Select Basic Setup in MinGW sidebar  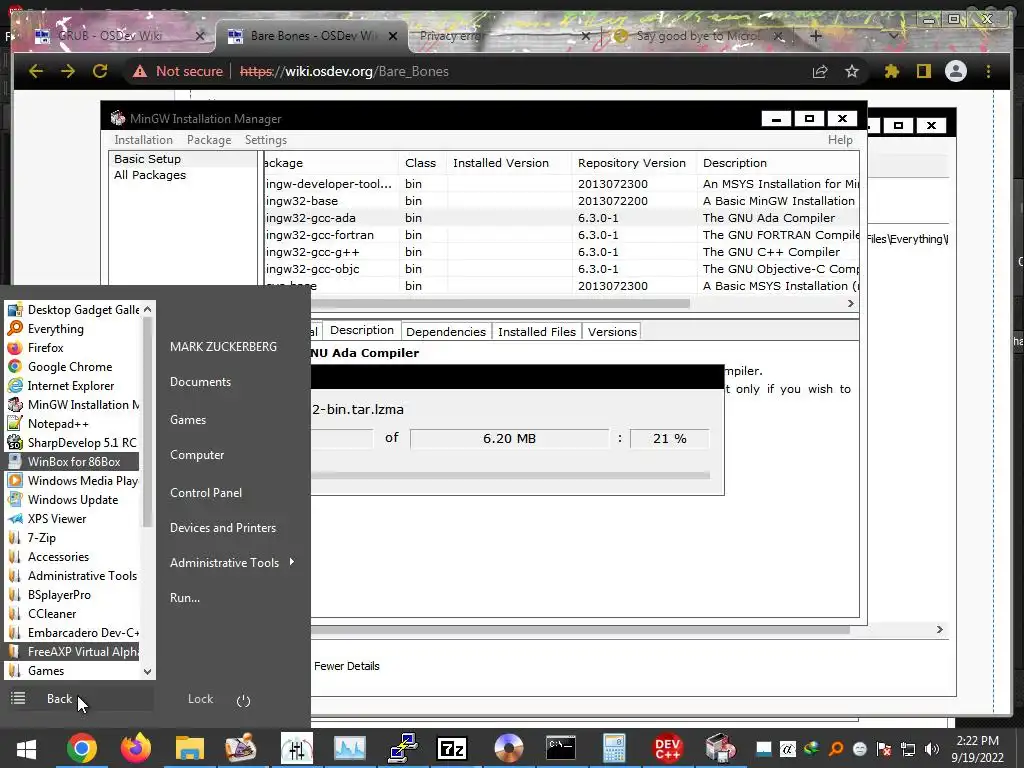(148, 159)
